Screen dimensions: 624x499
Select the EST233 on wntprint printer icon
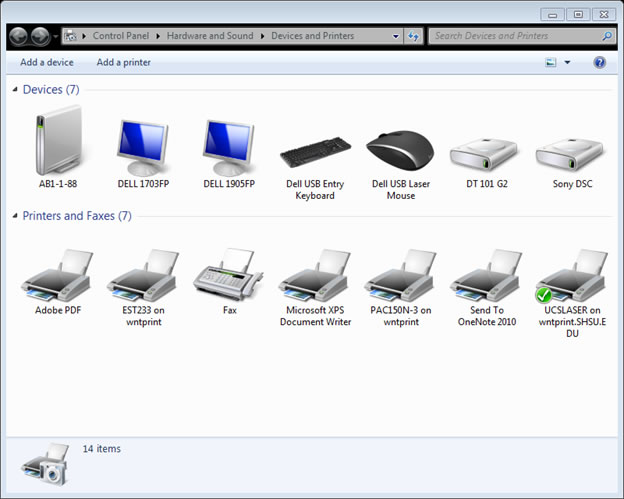143,275
